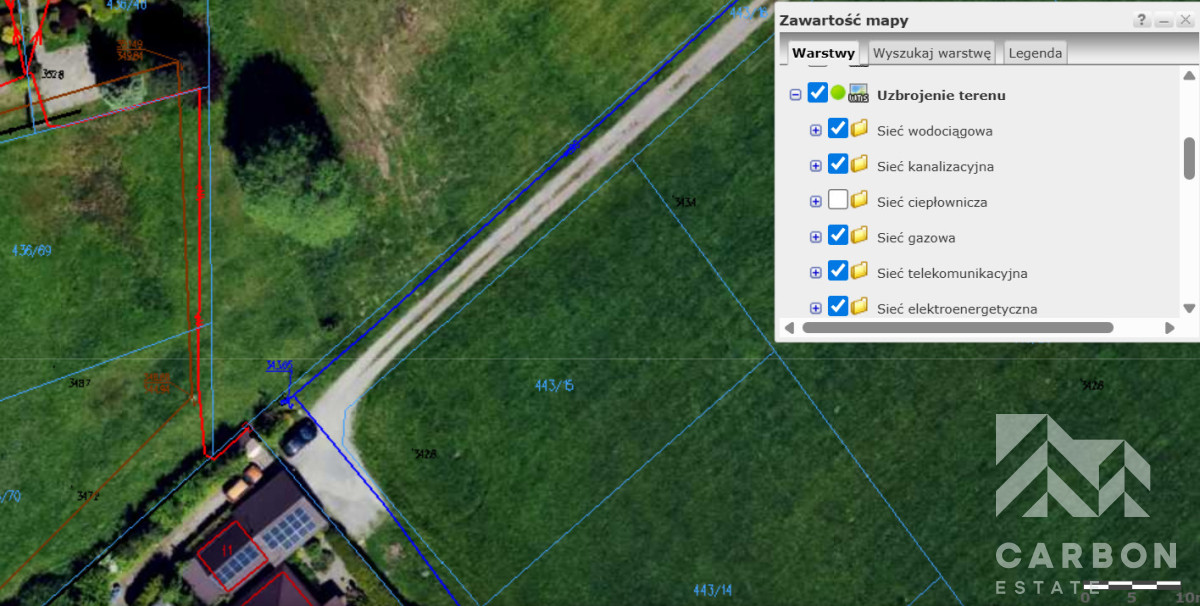This screenshot has width=1200, height=606.
Task: Uncheck the Sieć kanalizacyjna layer
Action: (x=838, y=164)
